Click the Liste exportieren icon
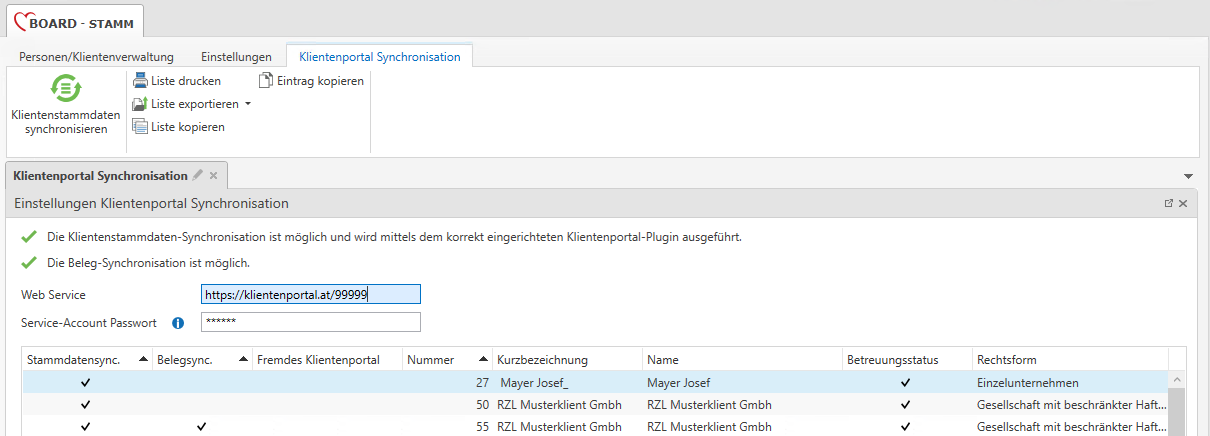This screenshot has height=436, width=1210. point(140,104)
